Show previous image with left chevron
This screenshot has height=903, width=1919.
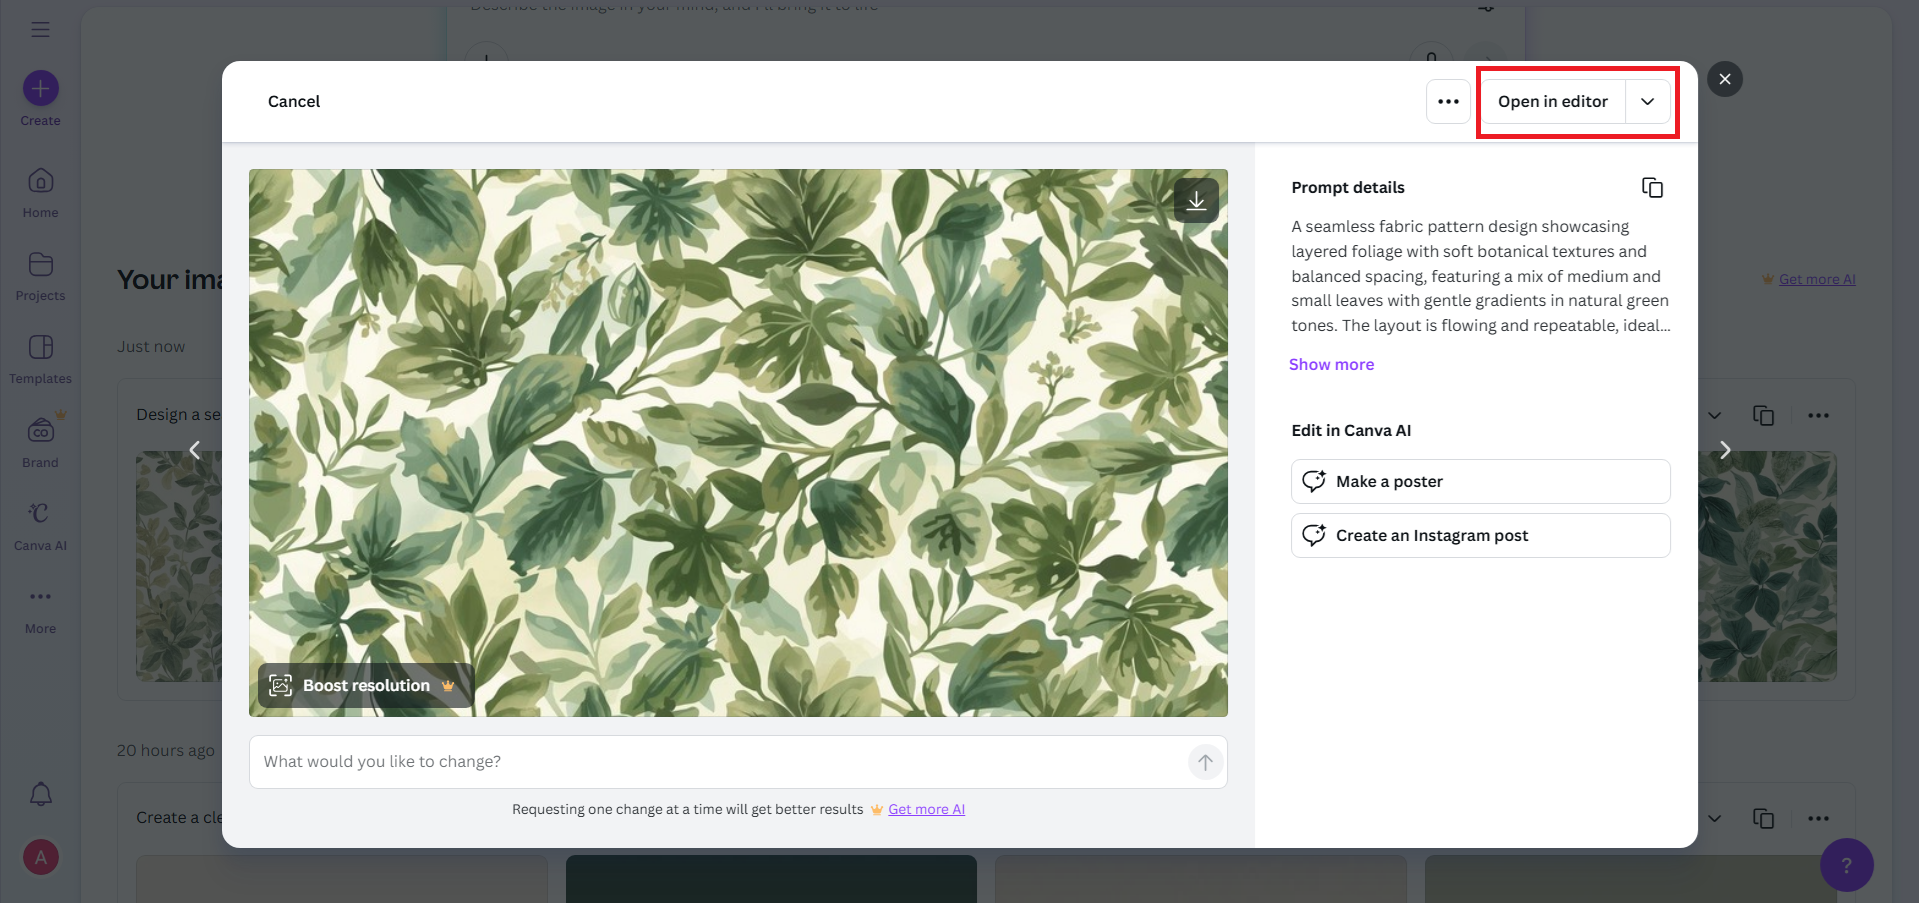(195, 450)
